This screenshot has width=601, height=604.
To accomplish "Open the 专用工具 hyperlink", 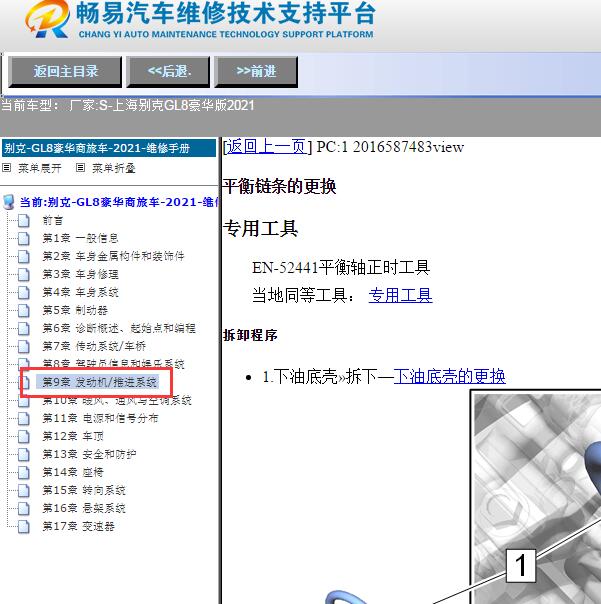I will 400,295.
